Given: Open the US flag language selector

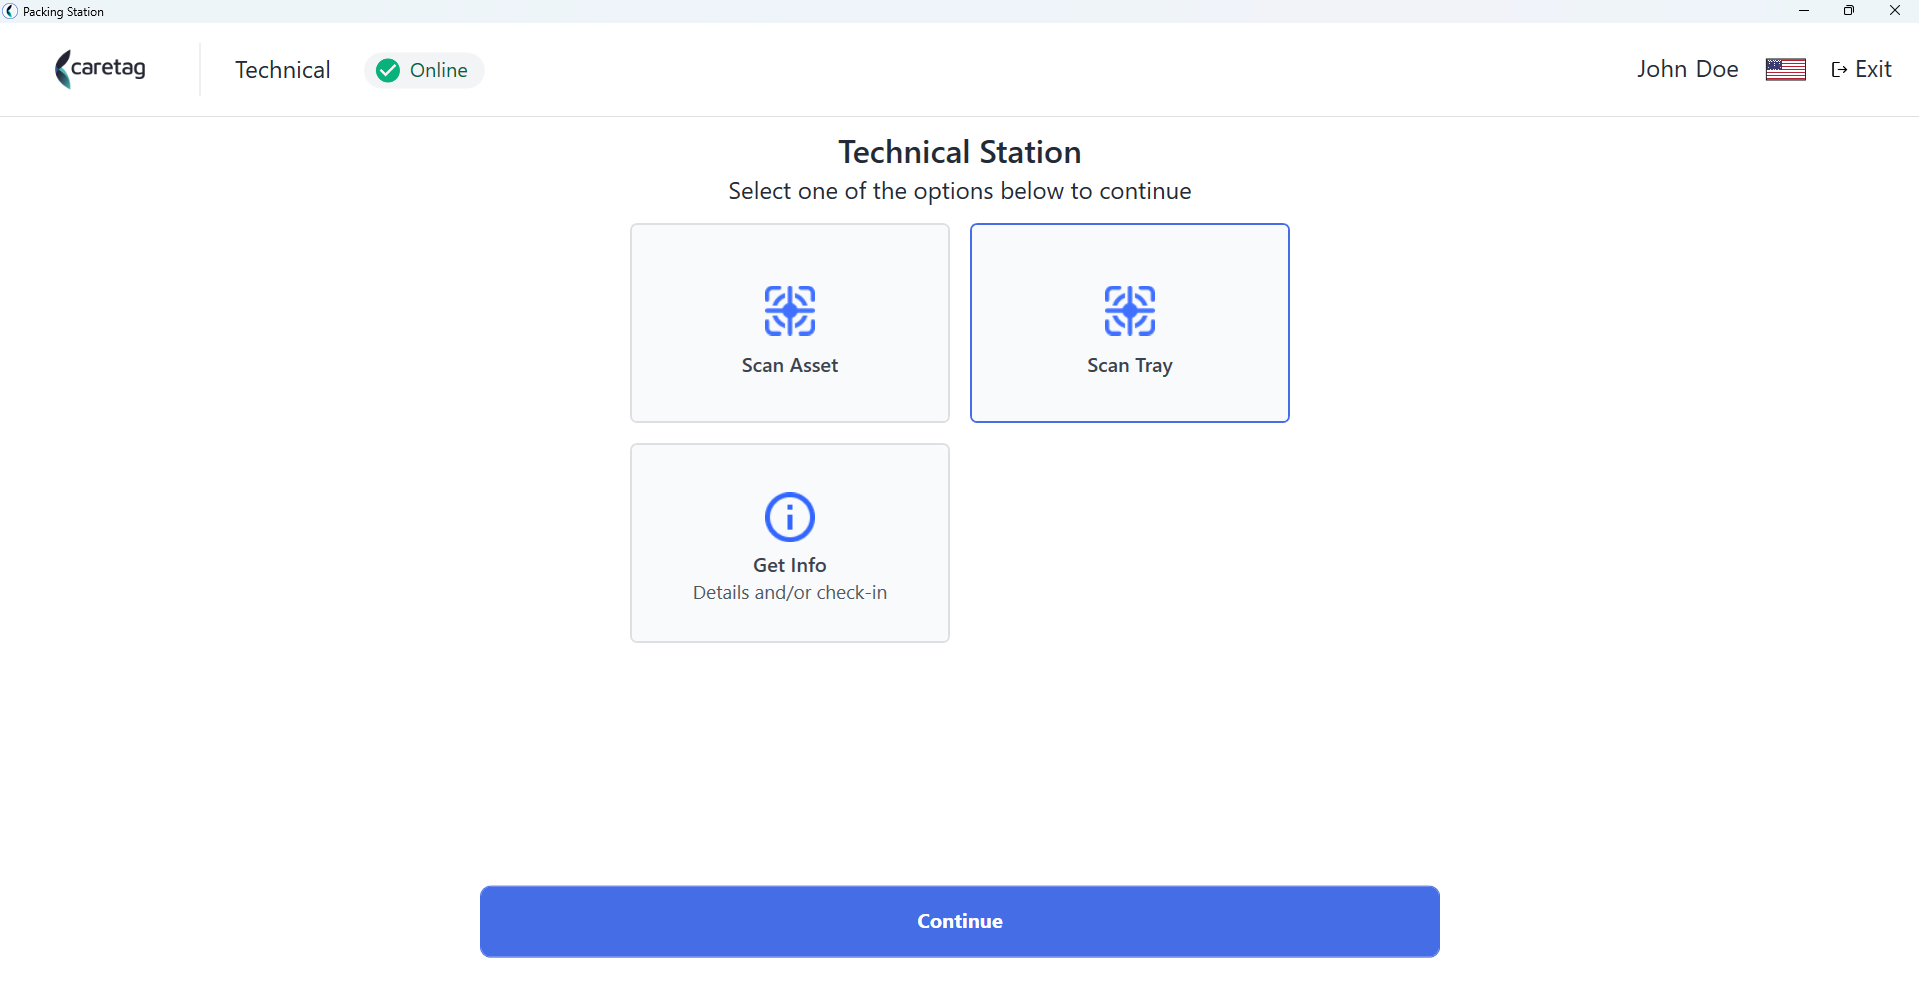Looking at the screenshot, I should [1785, 69].
